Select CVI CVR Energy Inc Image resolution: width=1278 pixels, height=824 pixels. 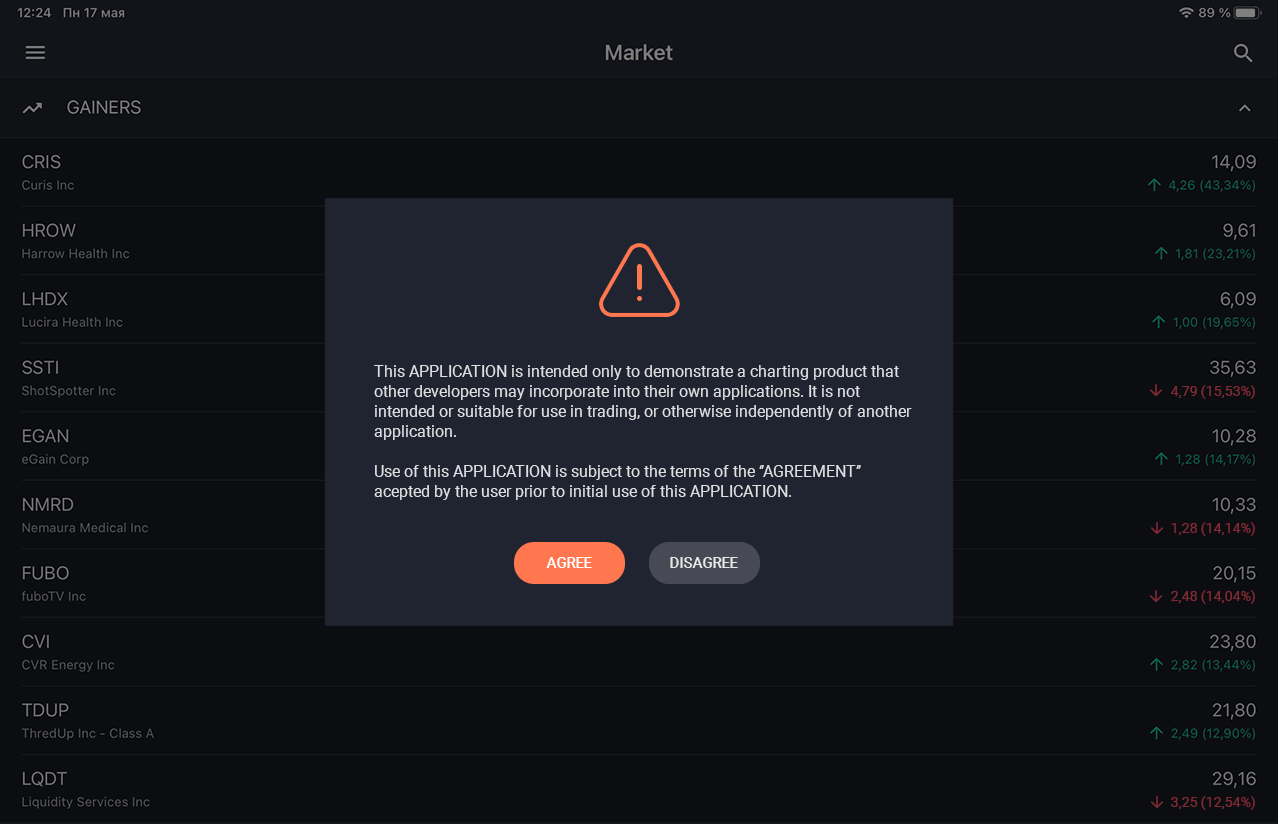639,652
